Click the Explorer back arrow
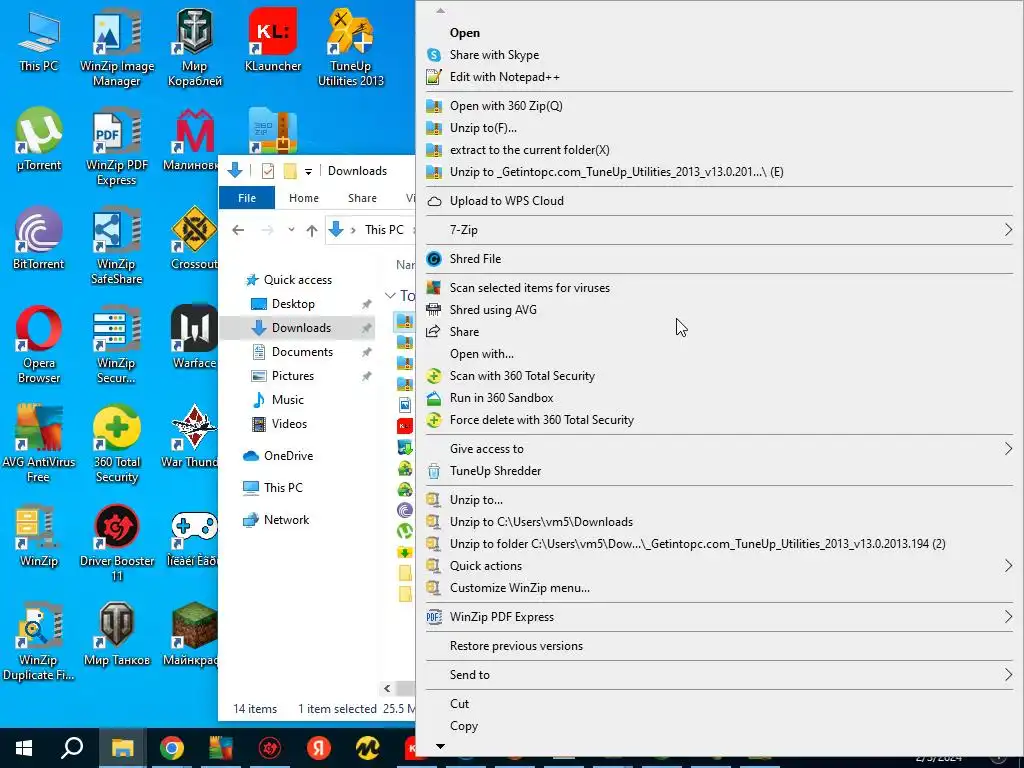Image resolution: width=1024 pixels, height=768 pixels. tap(238, 230)
